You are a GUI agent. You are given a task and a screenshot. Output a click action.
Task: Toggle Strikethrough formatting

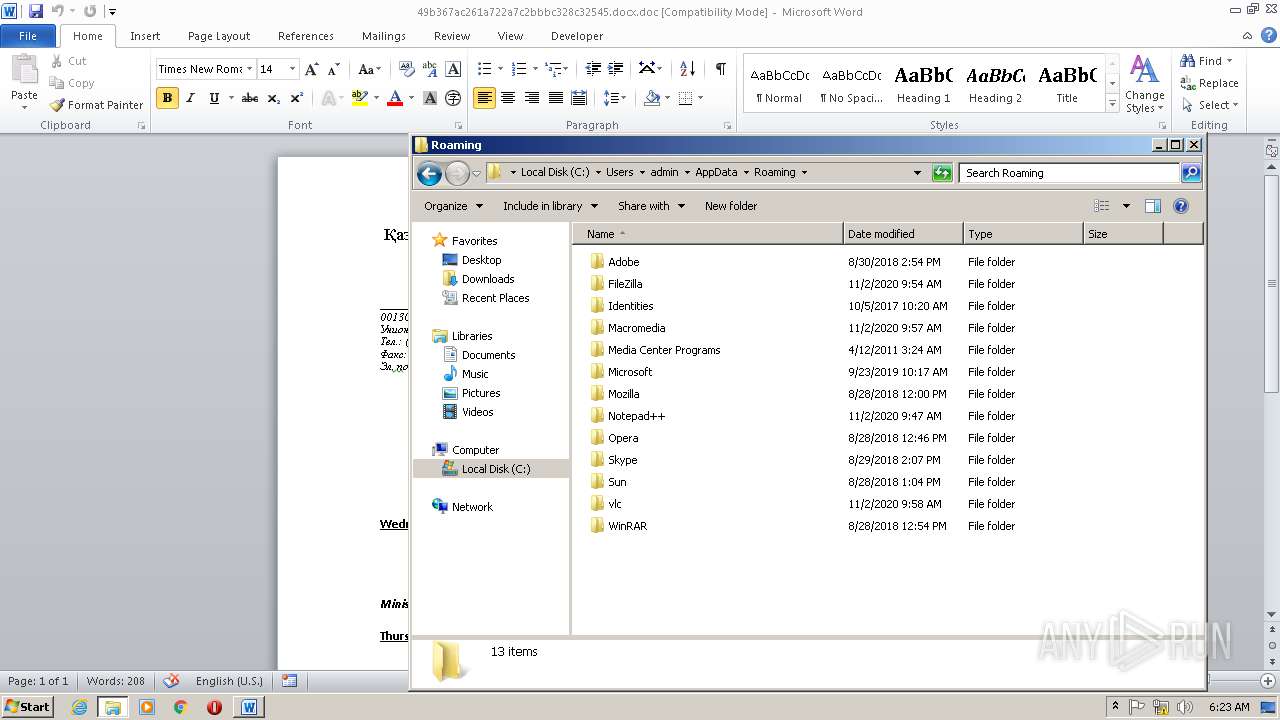point(250,98)
